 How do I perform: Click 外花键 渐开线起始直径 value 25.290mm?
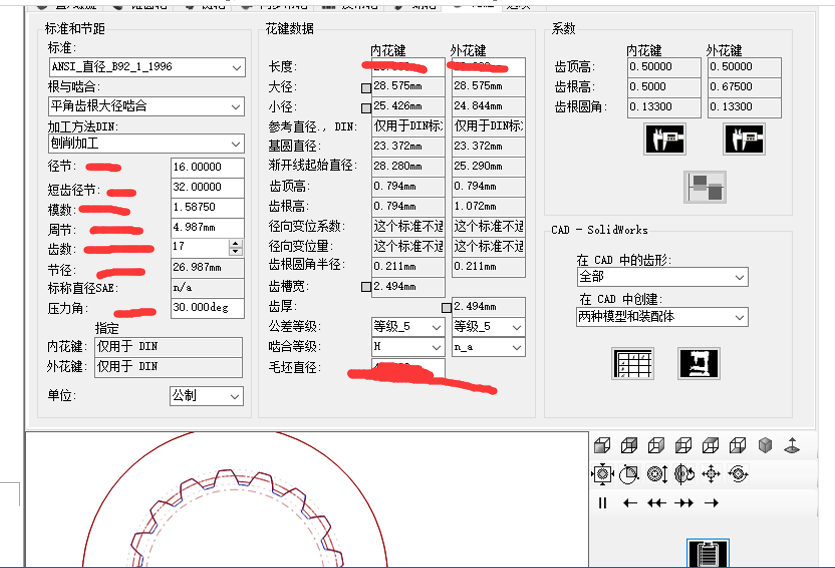tap(488, 167)
